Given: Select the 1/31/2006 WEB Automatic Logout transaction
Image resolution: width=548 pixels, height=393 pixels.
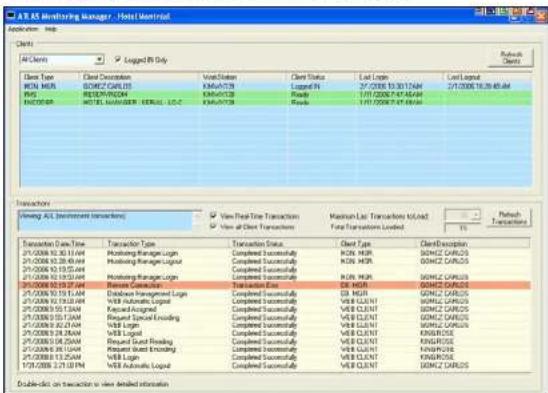Looking at the screenshot, I should (275, 365).
